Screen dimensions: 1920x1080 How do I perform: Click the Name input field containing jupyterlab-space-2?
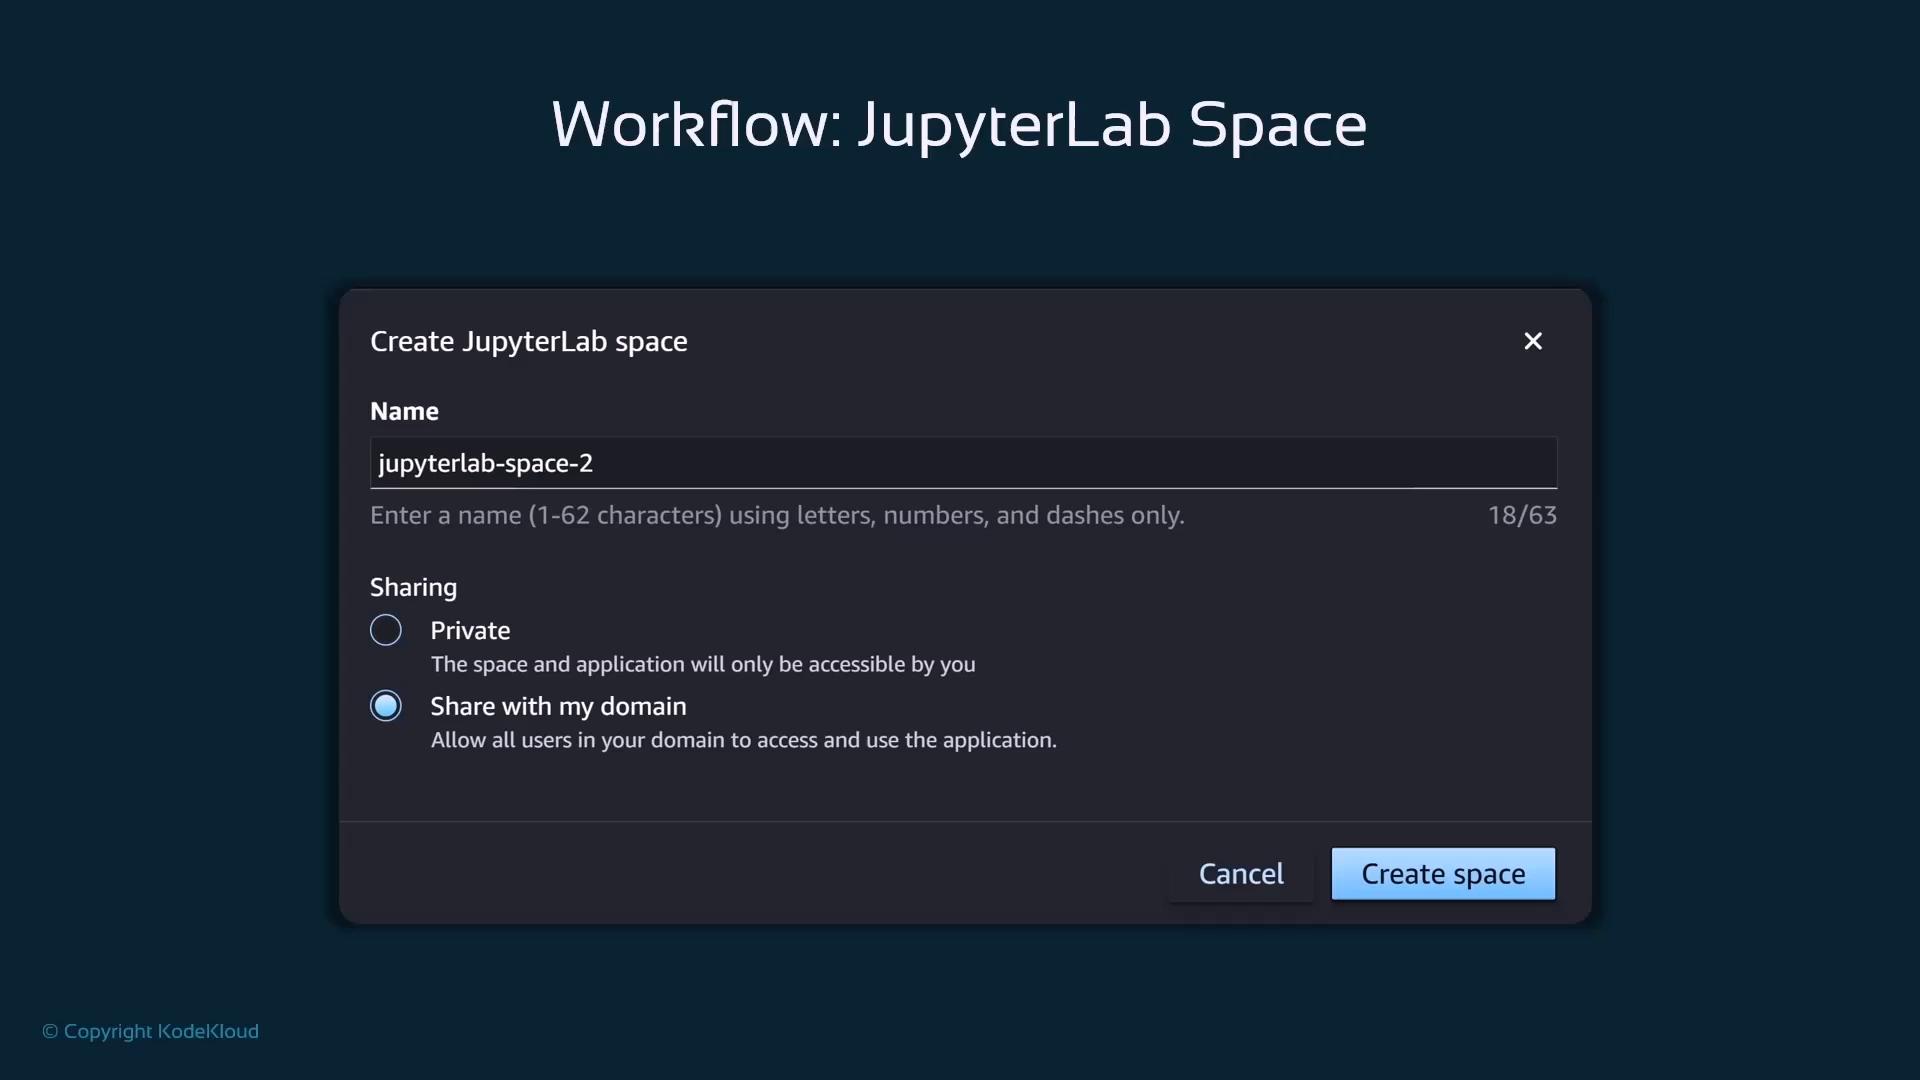tap(963, 463)
